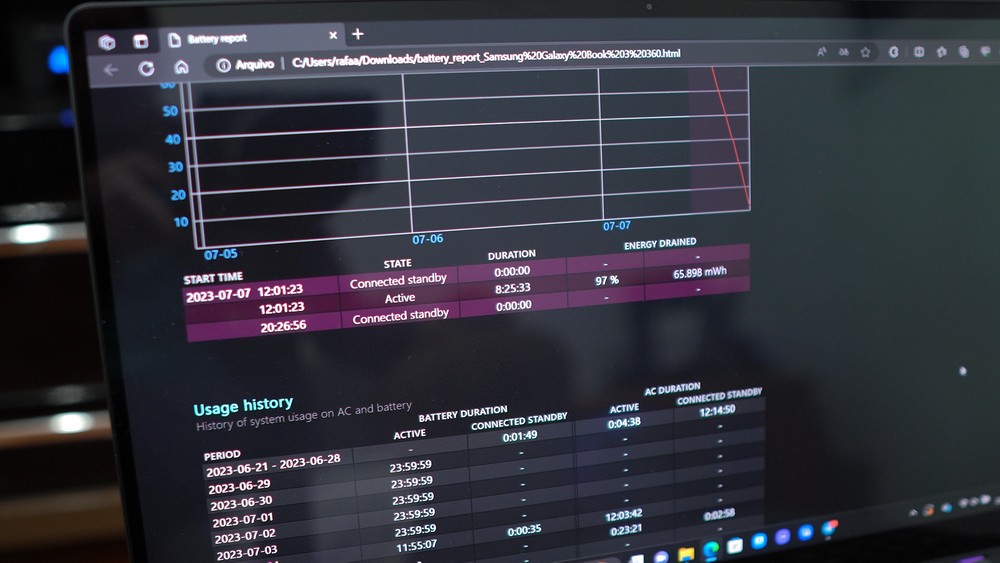Select the period 2023-06-21 - 2023-06-28
Image resolution: width=1000 pixels, height=563 pixels.
pyautogui.click(x=273, y=465)
